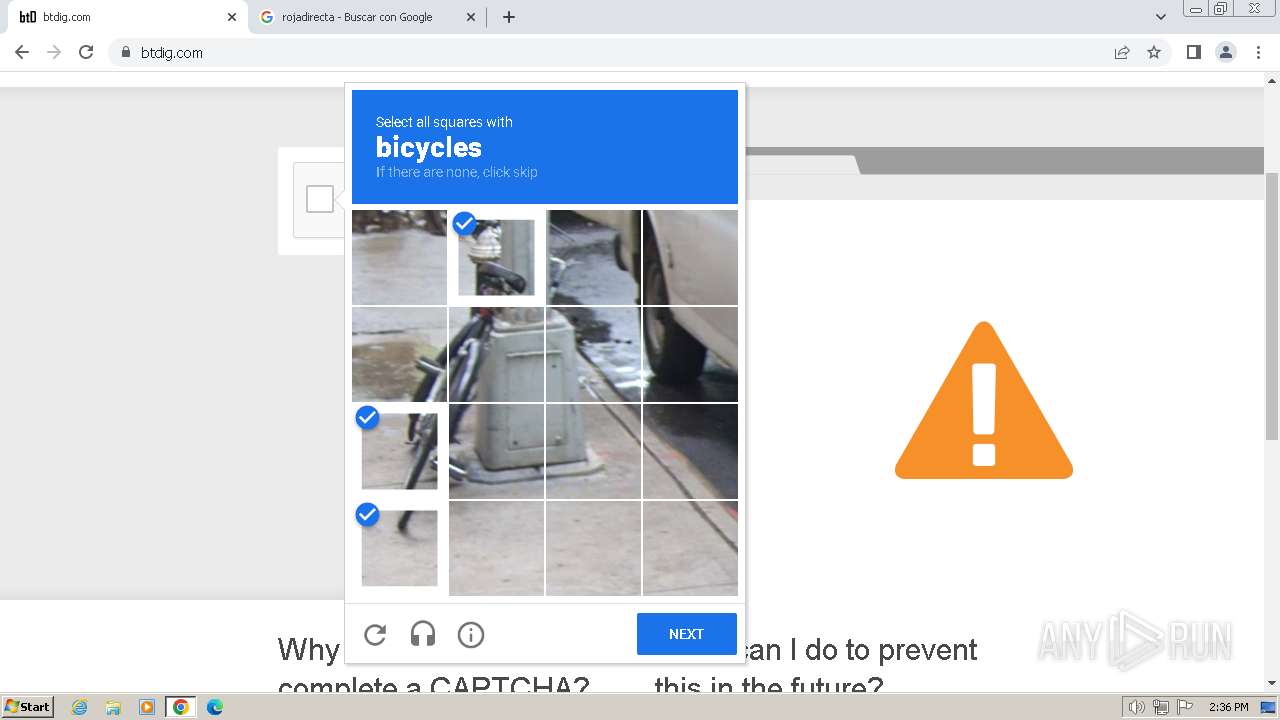Click the orange warning triangle image
Image resolution: width=1280 pixels, height=720 pixels.
[984, 400]
